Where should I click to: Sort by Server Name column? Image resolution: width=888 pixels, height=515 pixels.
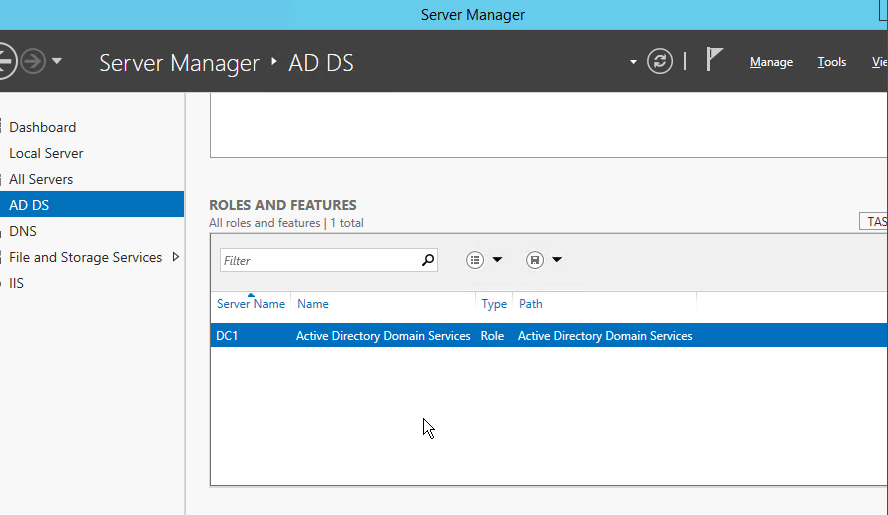(x=250, y=304)
